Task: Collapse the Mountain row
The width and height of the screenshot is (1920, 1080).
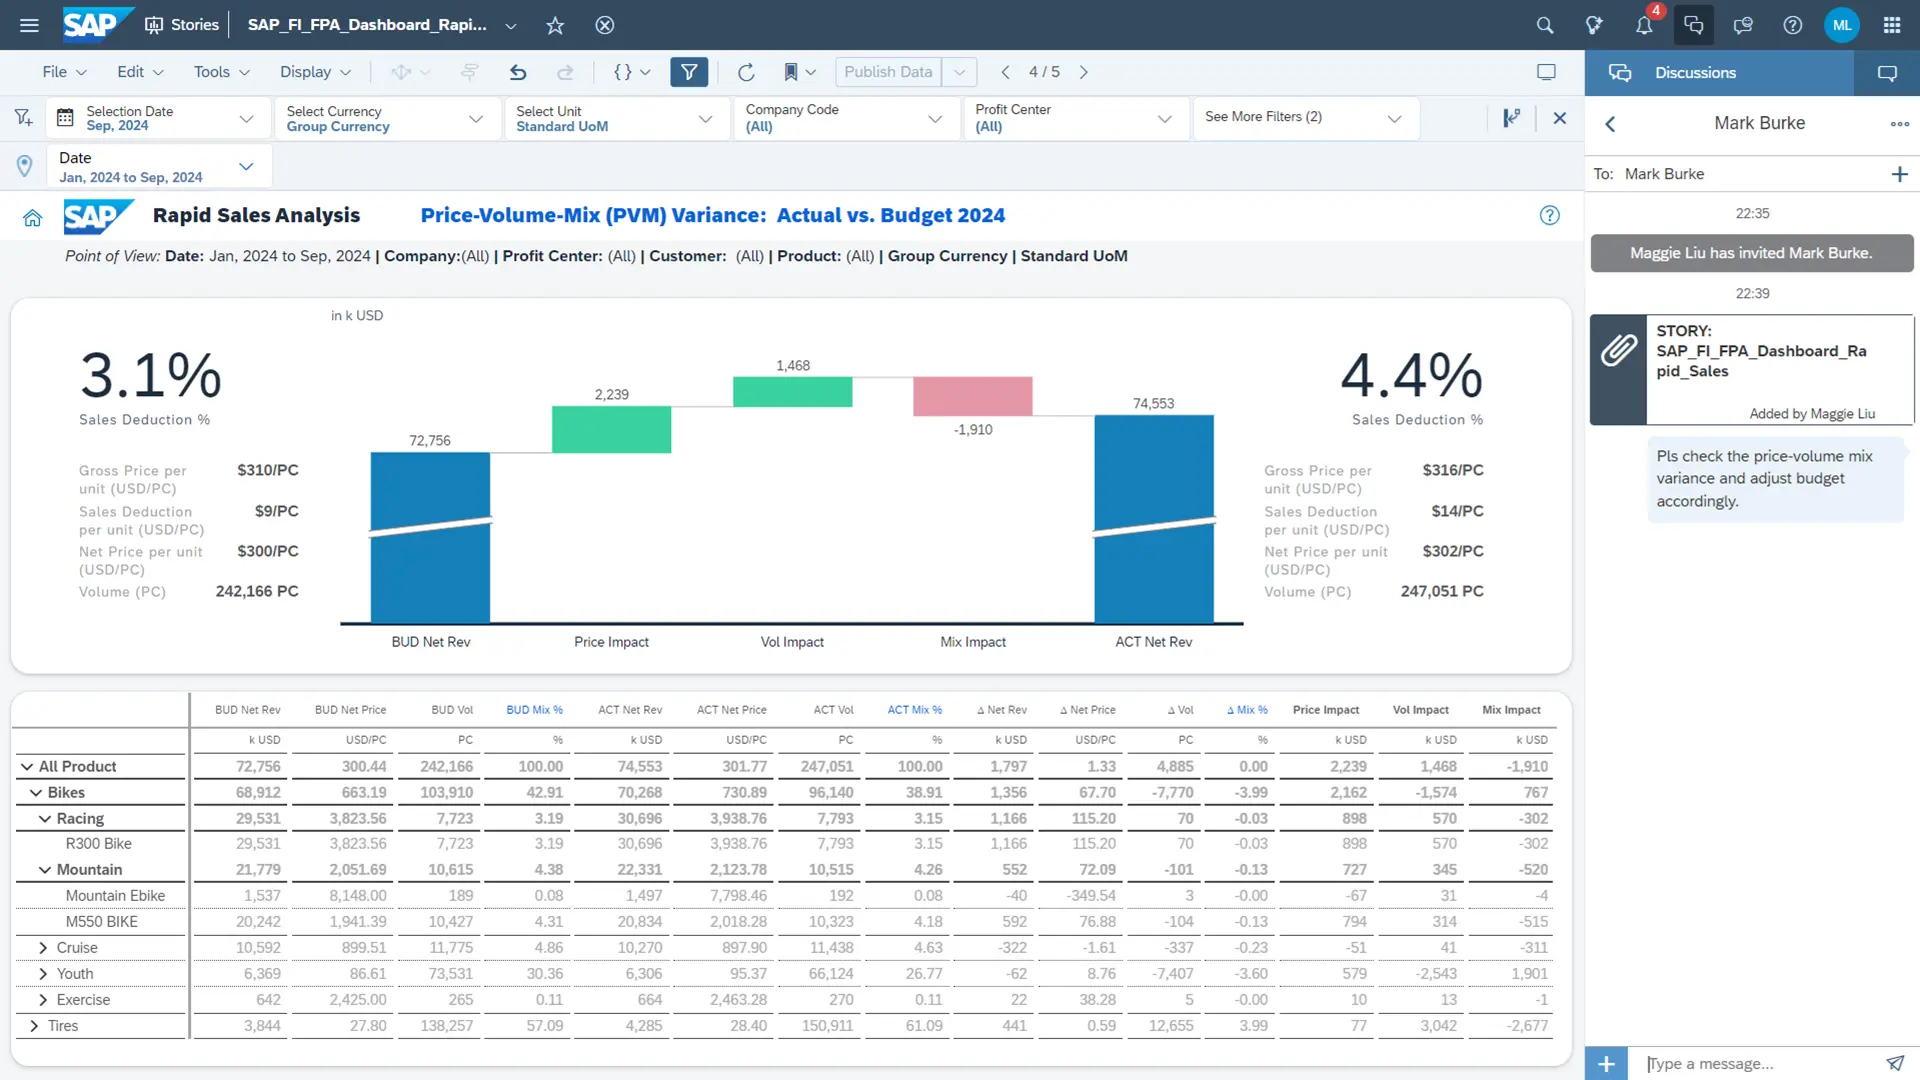Action: pos(45,870)
